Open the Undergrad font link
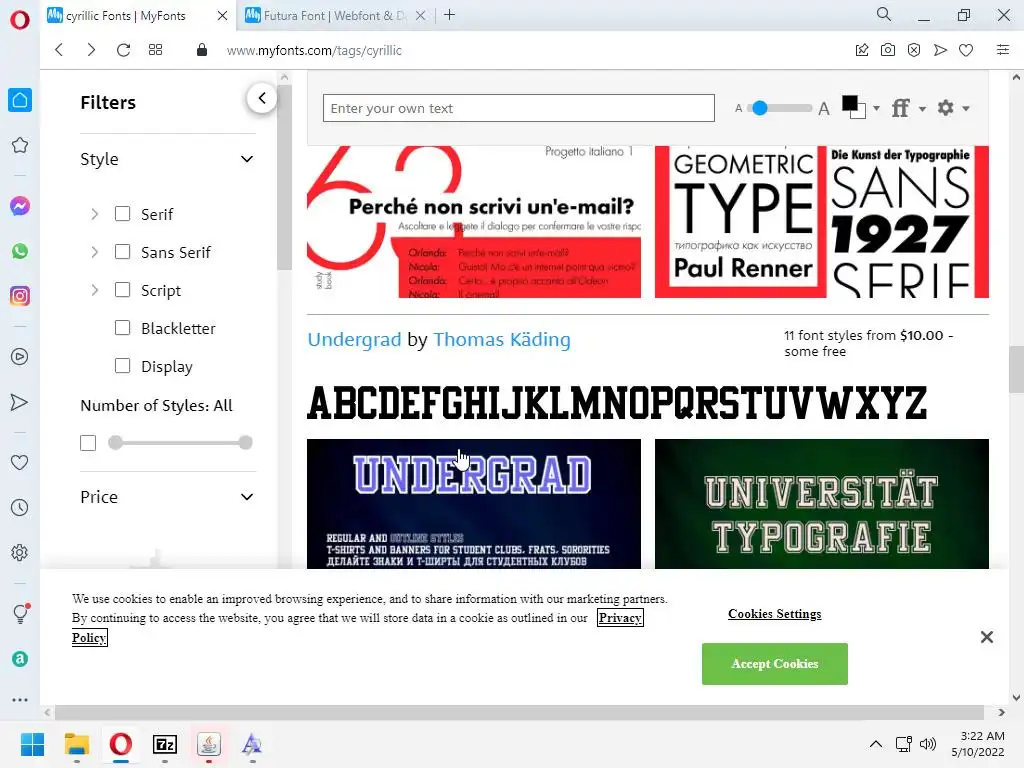The width and height of the screenshot is (1024, 768). pos(354,340)
